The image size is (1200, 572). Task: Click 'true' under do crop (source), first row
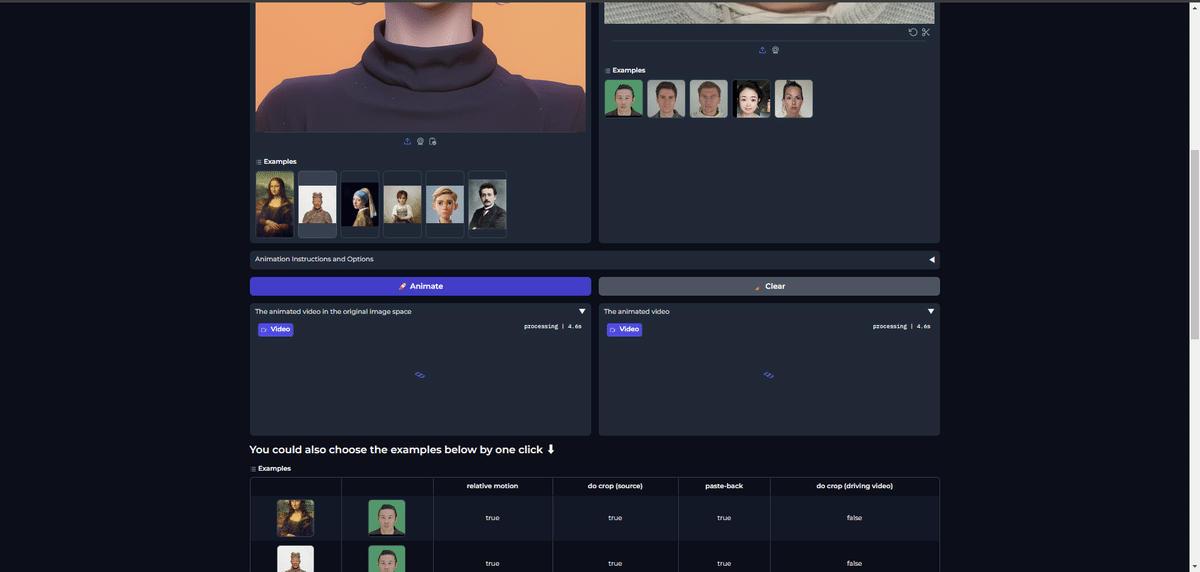coord(615,518)
